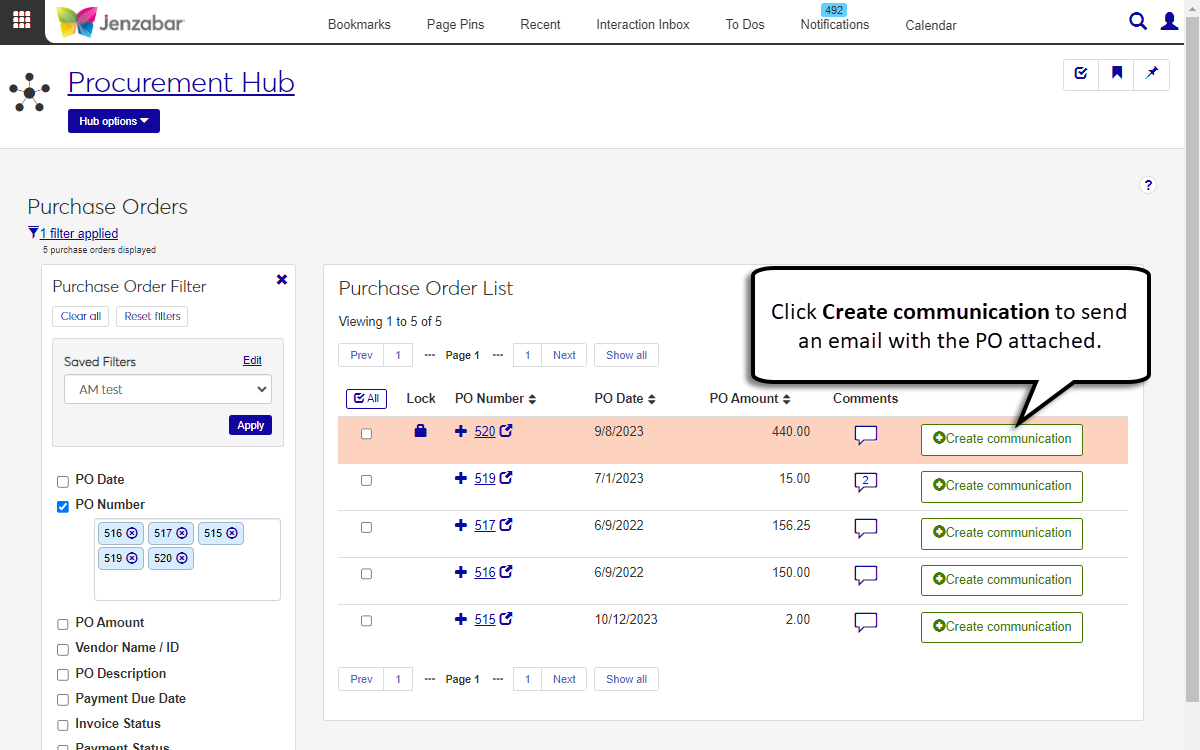Enable the PO Date filter checkbox
Screen dimensions: 1200x750
(x=63, y=481)
